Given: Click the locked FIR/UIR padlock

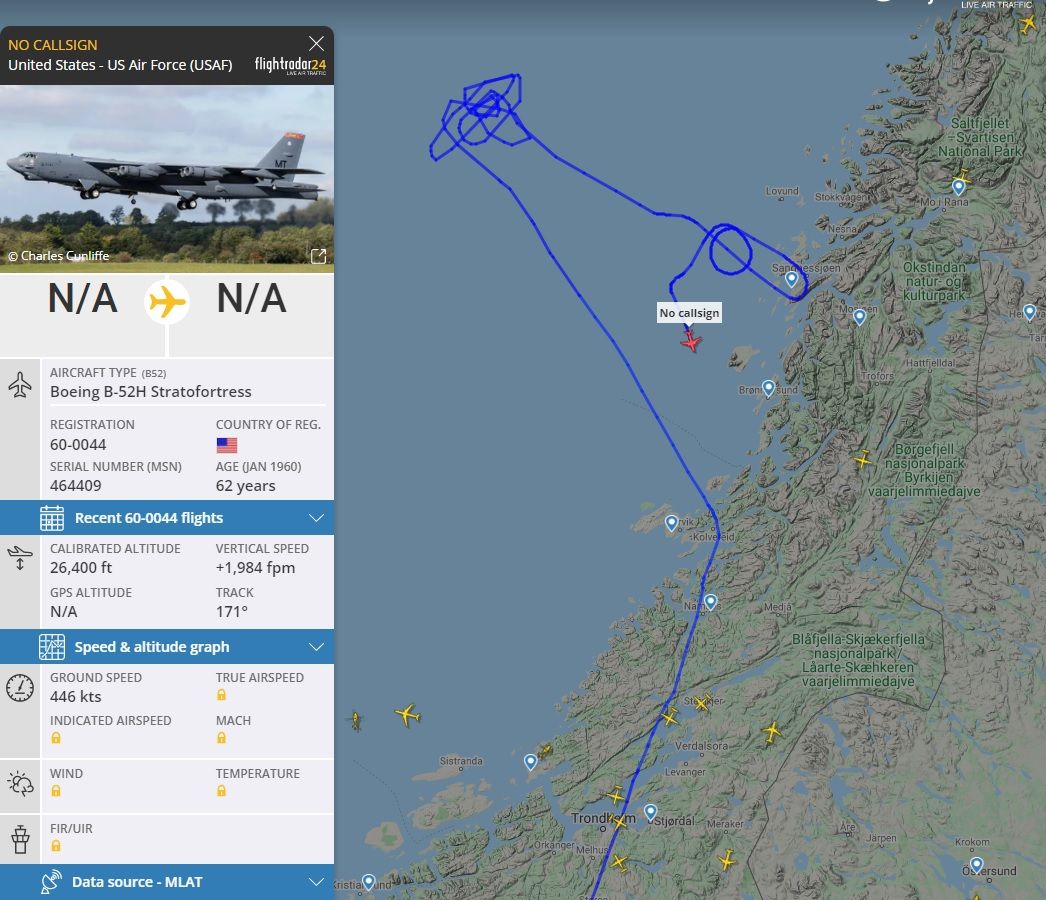Looking at the screenshot, I should tap(56, 846).
